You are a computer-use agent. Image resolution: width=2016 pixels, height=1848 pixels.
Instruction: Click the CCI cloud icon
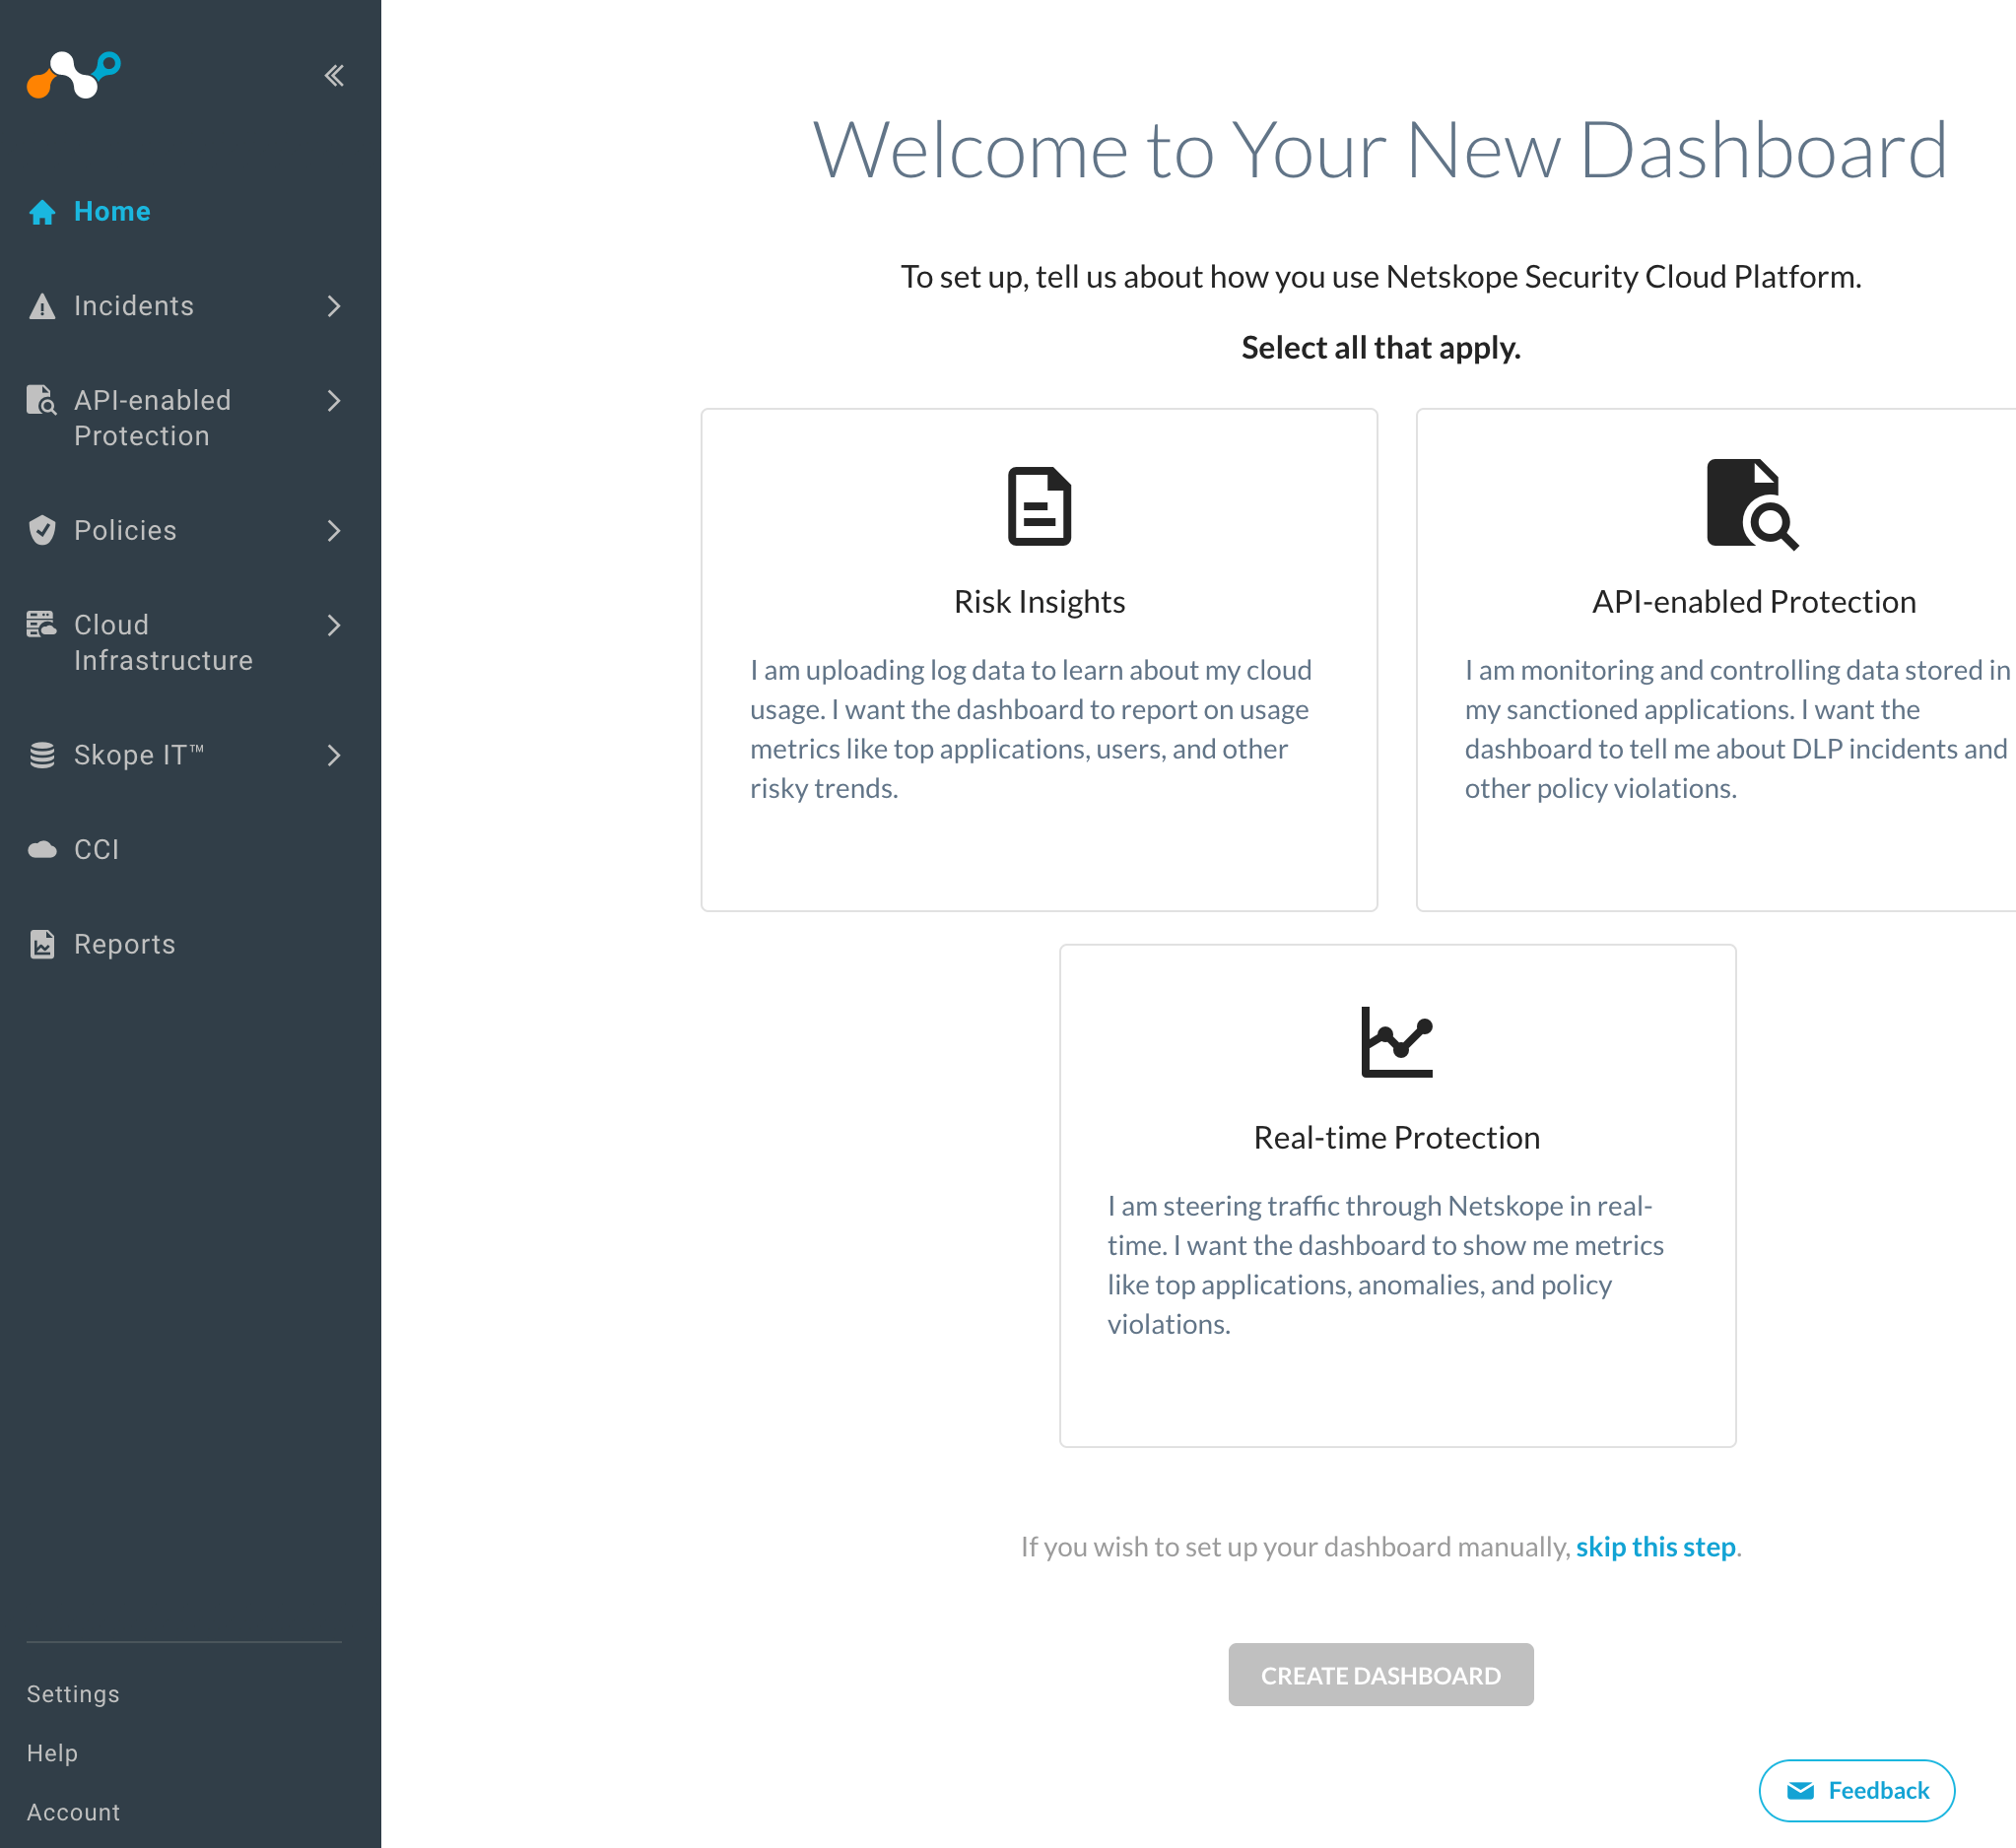click(x=42, y=849)
